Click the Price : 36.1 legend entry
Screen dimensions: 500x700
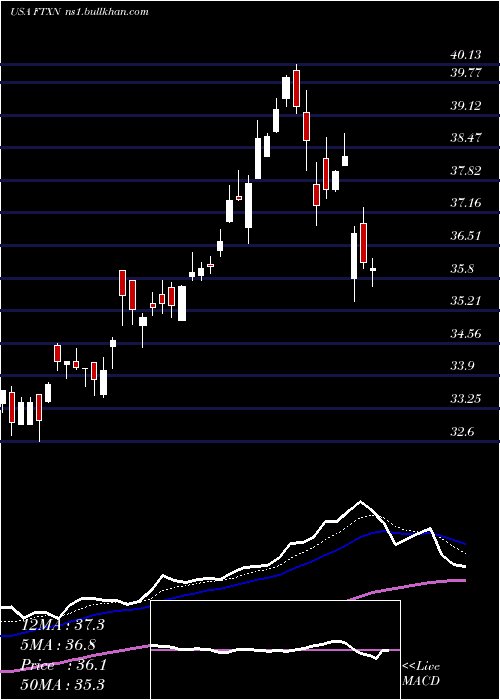[63, 665]
